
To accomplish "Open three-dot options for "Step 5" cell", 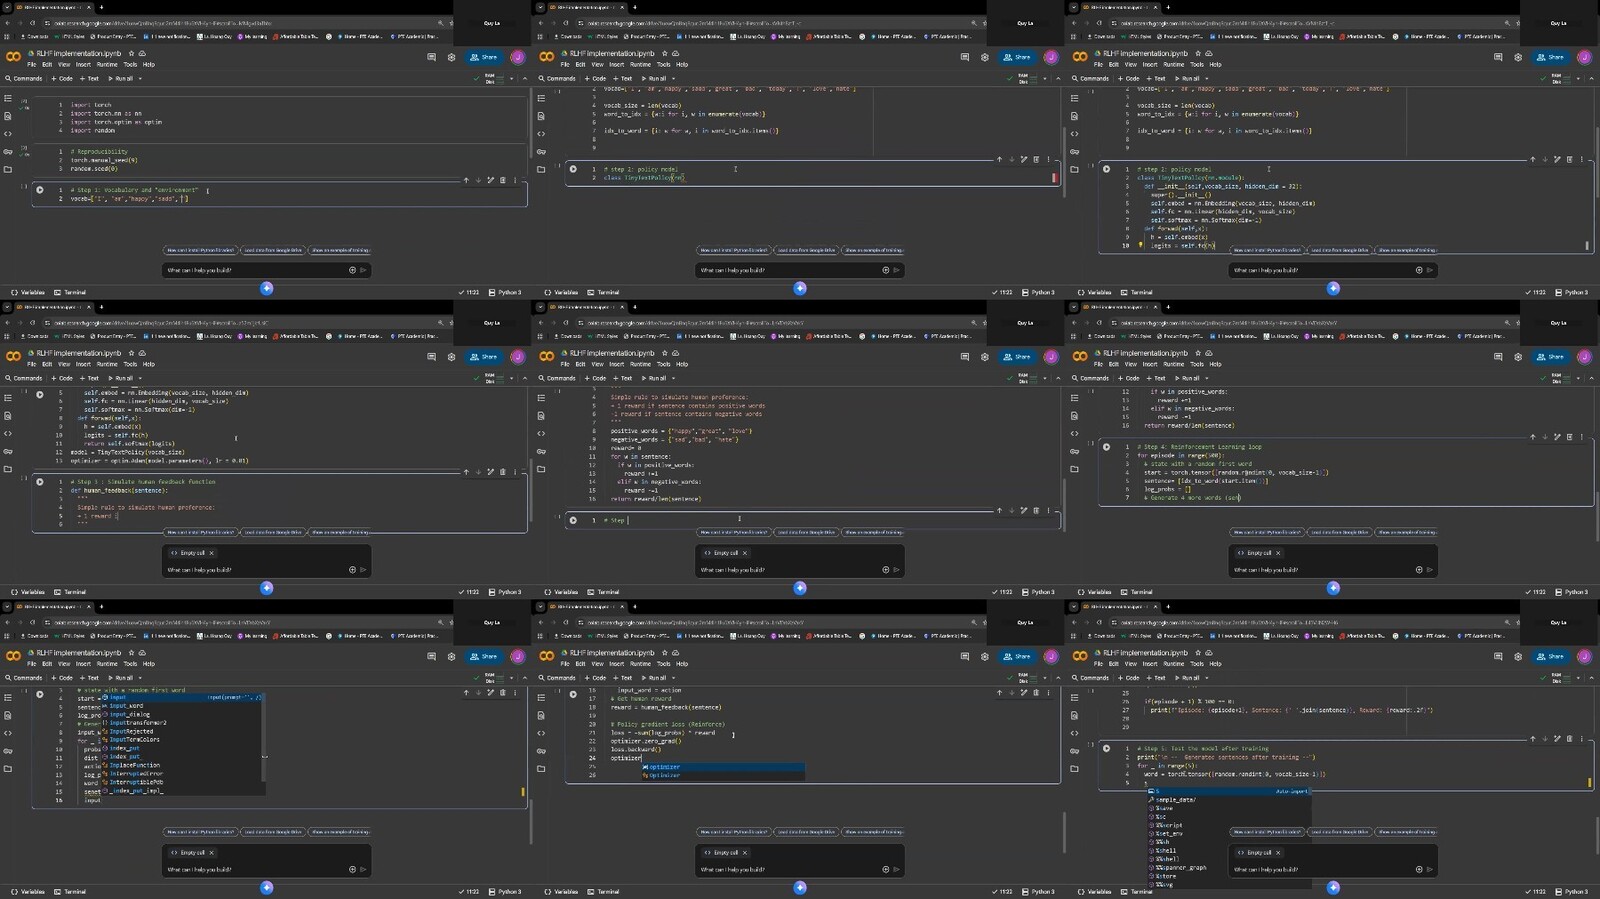I will [x=1581, y=739].
